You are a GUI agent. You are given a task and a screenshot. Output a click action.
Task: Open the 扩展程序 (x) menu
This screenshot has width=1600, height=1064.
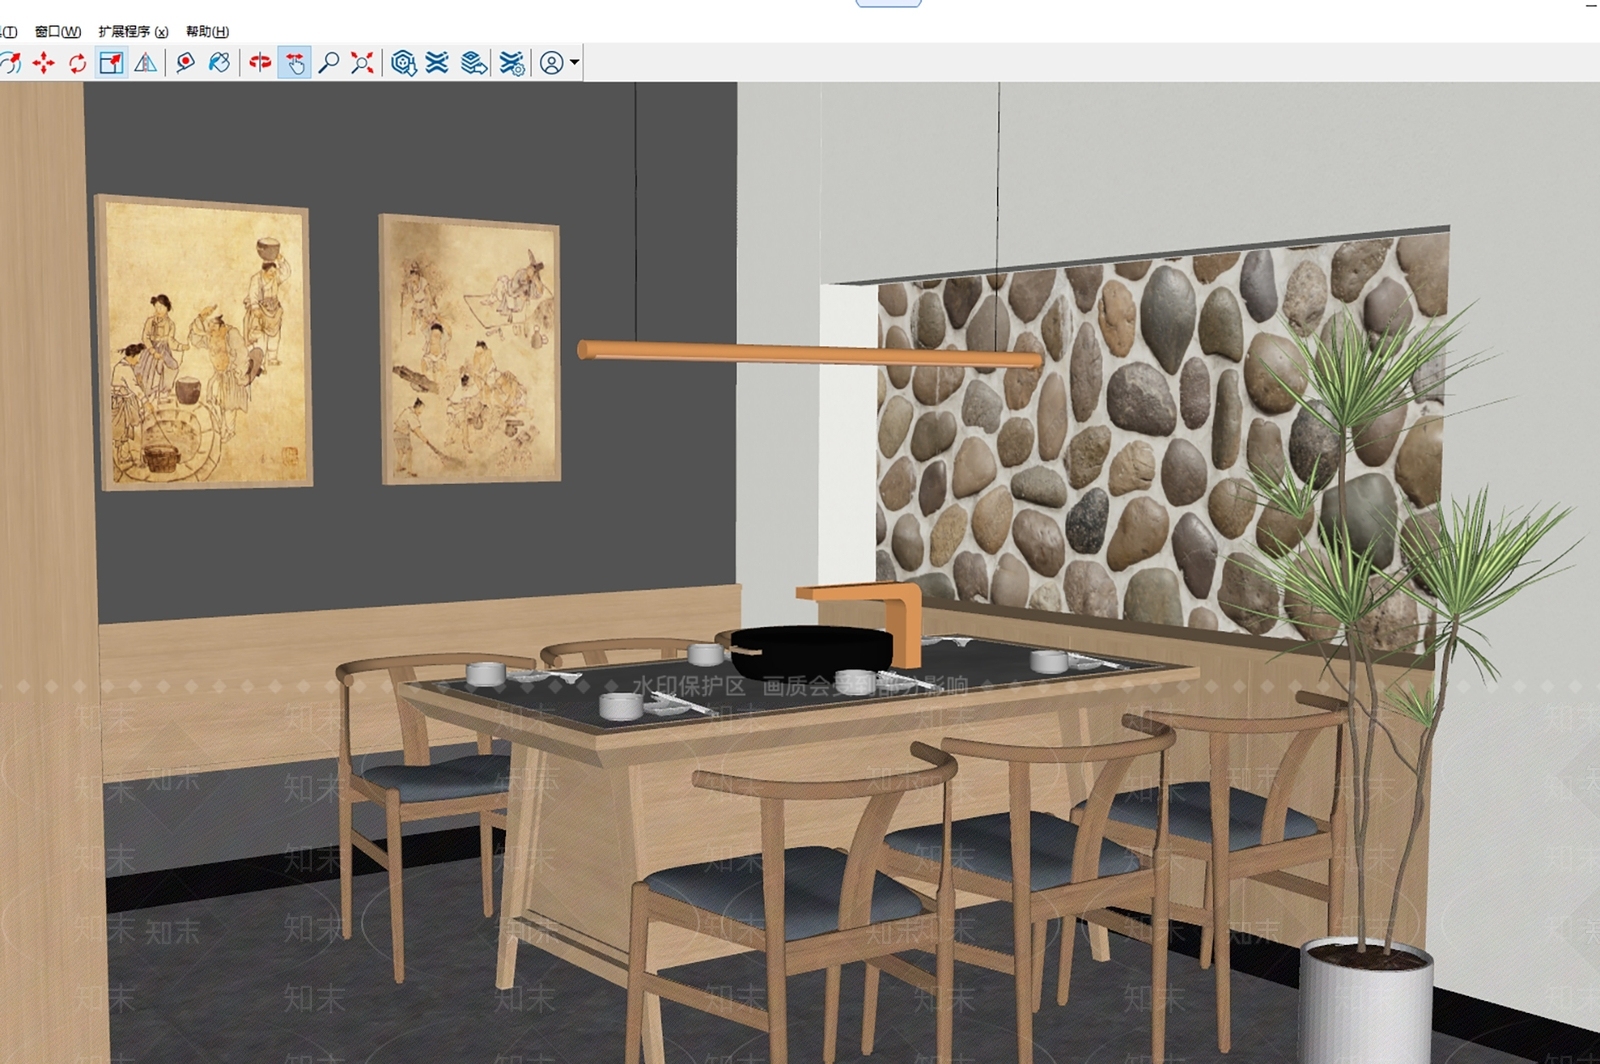coord(133,32)
